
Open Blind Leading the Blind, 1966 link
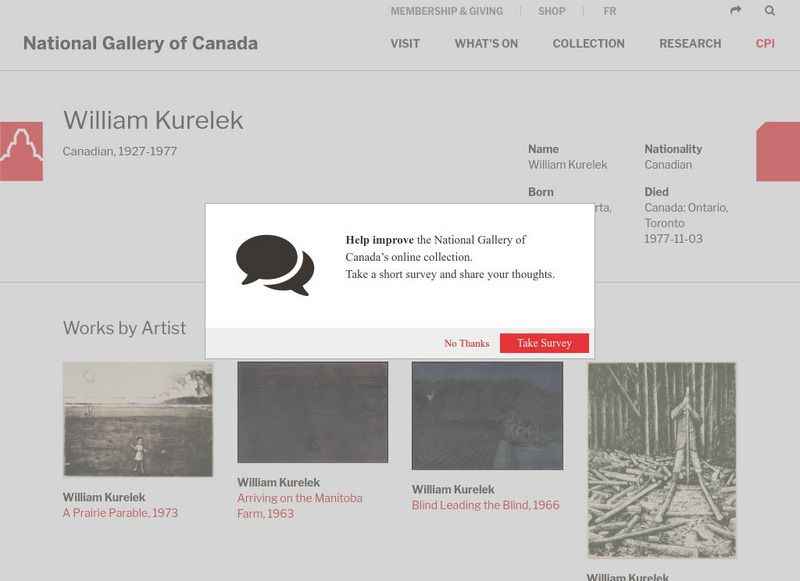pyautogui.click(x=485, y=505)
